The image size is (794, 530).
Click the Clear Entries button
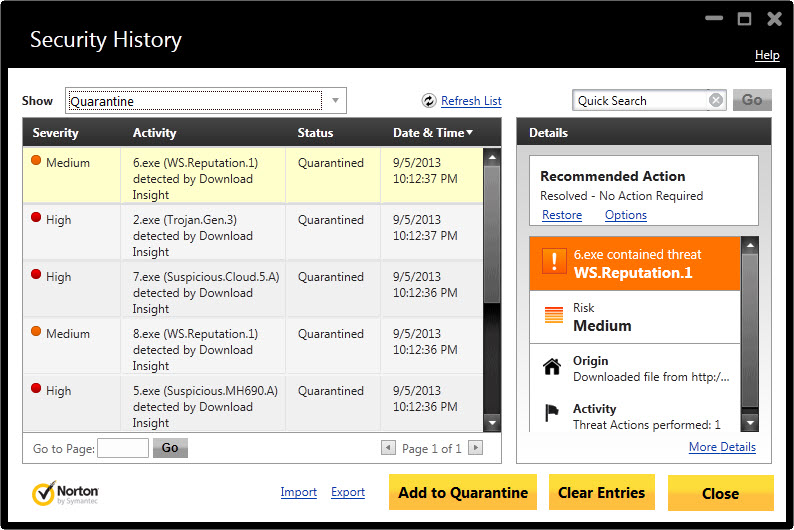(602, 493)
